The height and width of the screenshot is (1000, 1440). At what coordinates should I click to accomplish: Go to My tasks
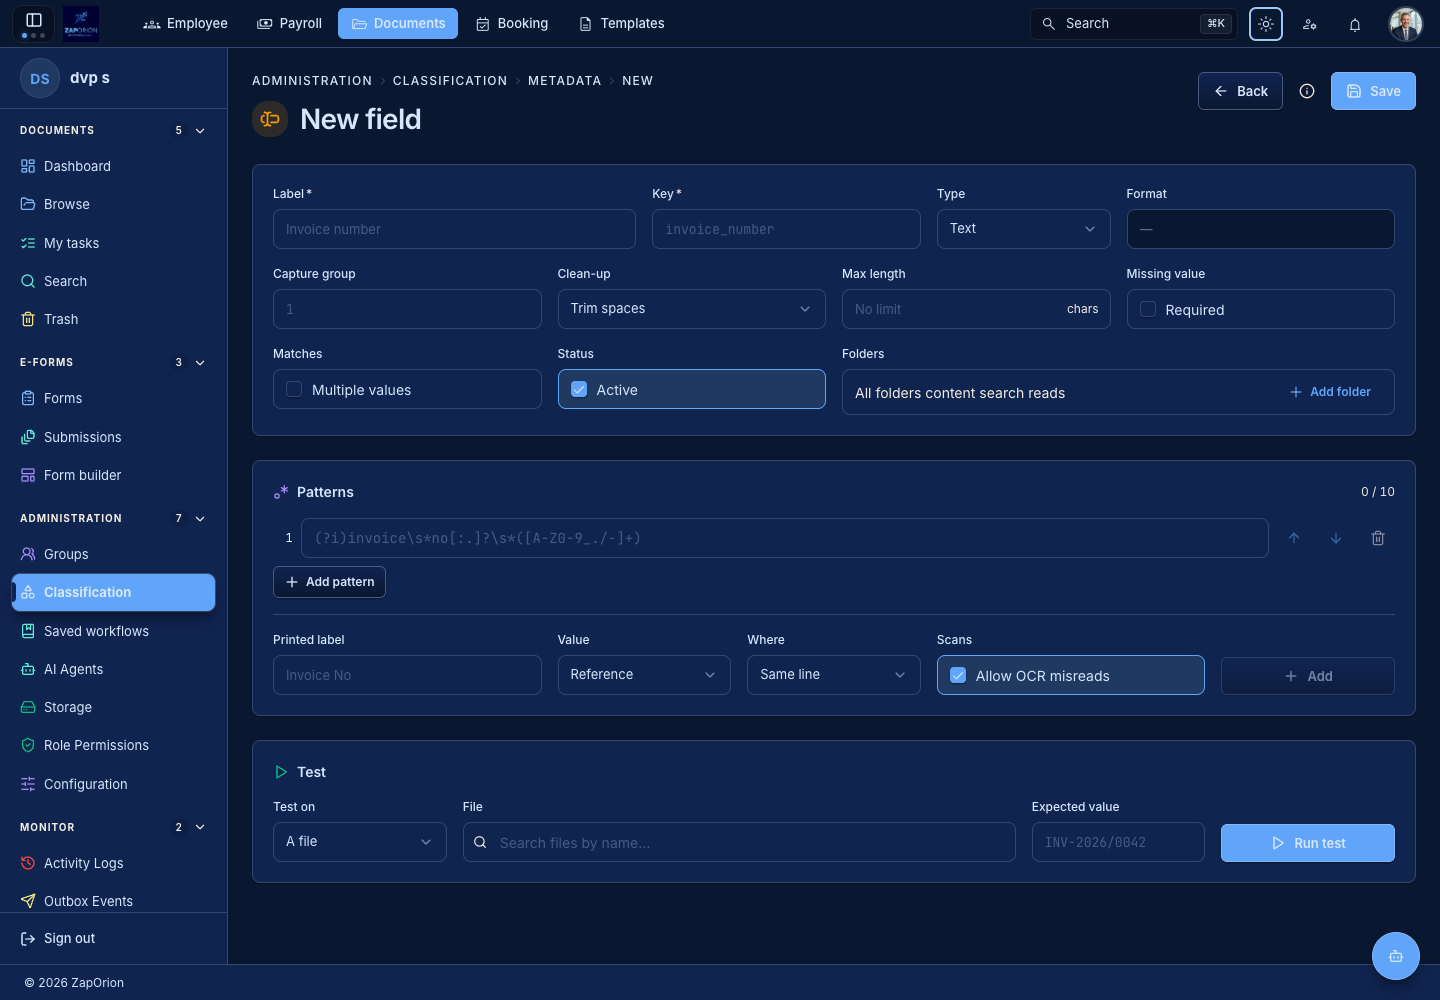pyautogui.click(x=113, y=243)
